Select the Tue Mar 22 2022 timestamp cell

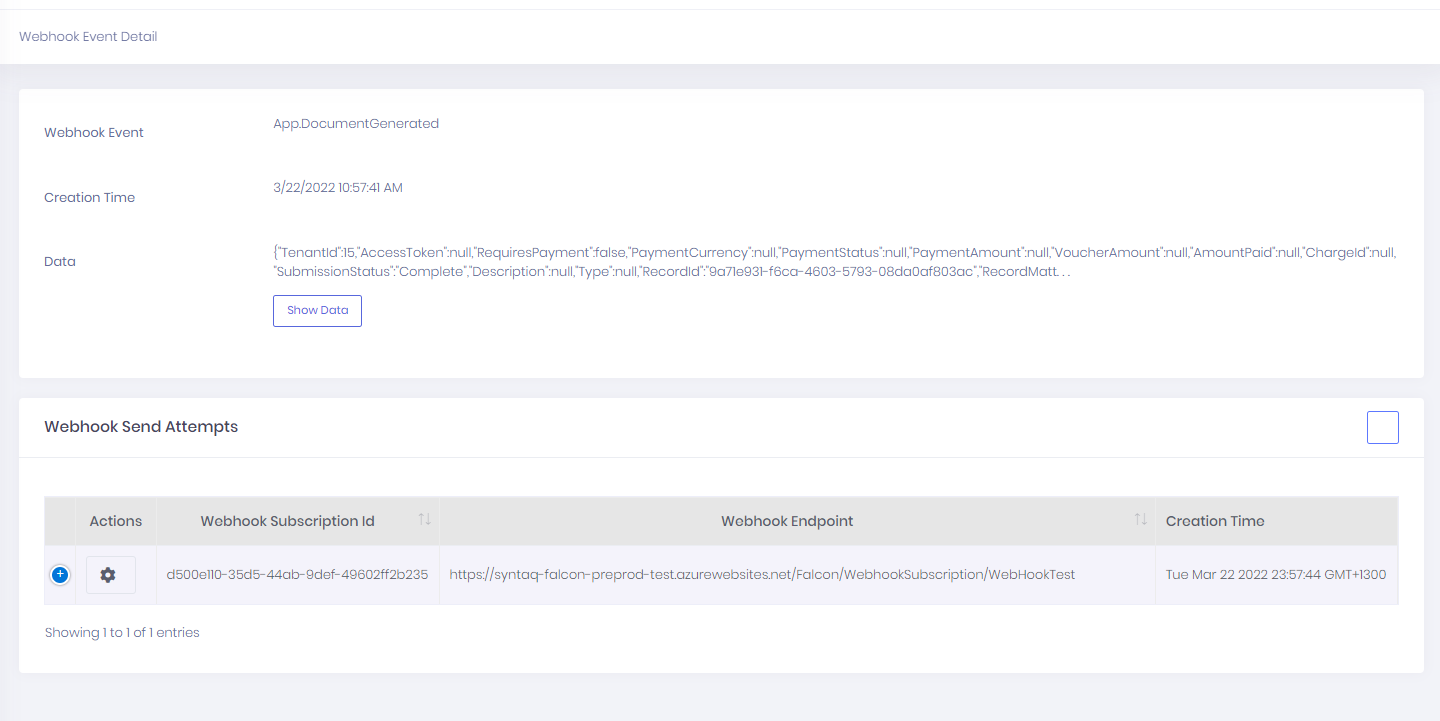pyautogui.click(x=1277, y=574)
